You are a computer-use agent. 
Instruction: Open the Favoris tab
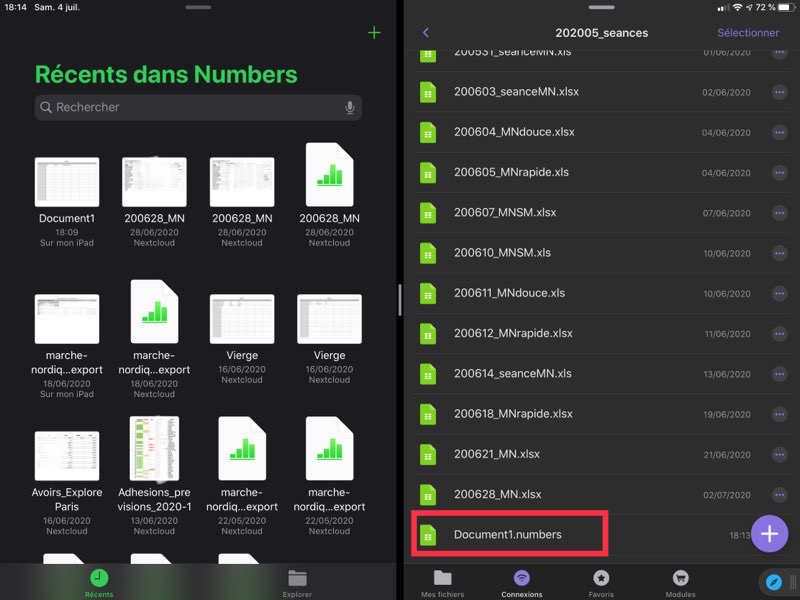[x=601, y=583]
